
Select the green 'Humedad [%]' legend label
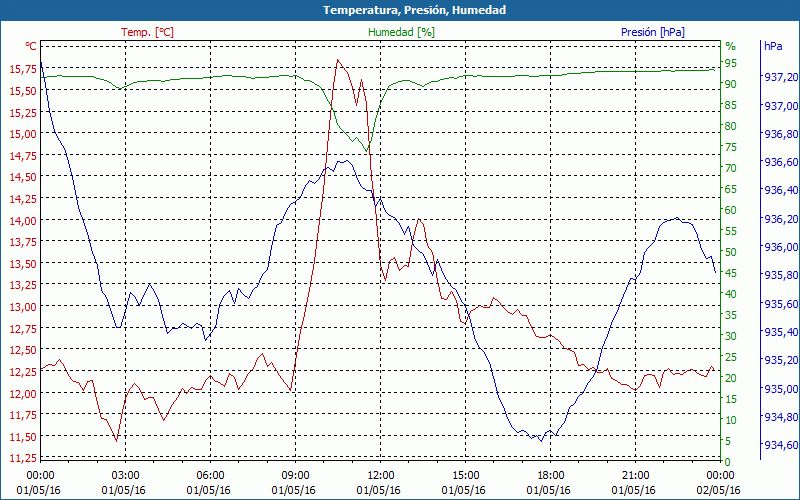(x=401, y=32)
